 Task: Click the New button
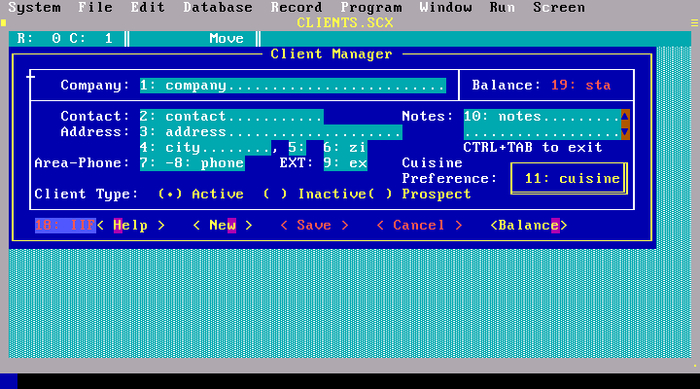pyautogui.click(x=222, y=226)
